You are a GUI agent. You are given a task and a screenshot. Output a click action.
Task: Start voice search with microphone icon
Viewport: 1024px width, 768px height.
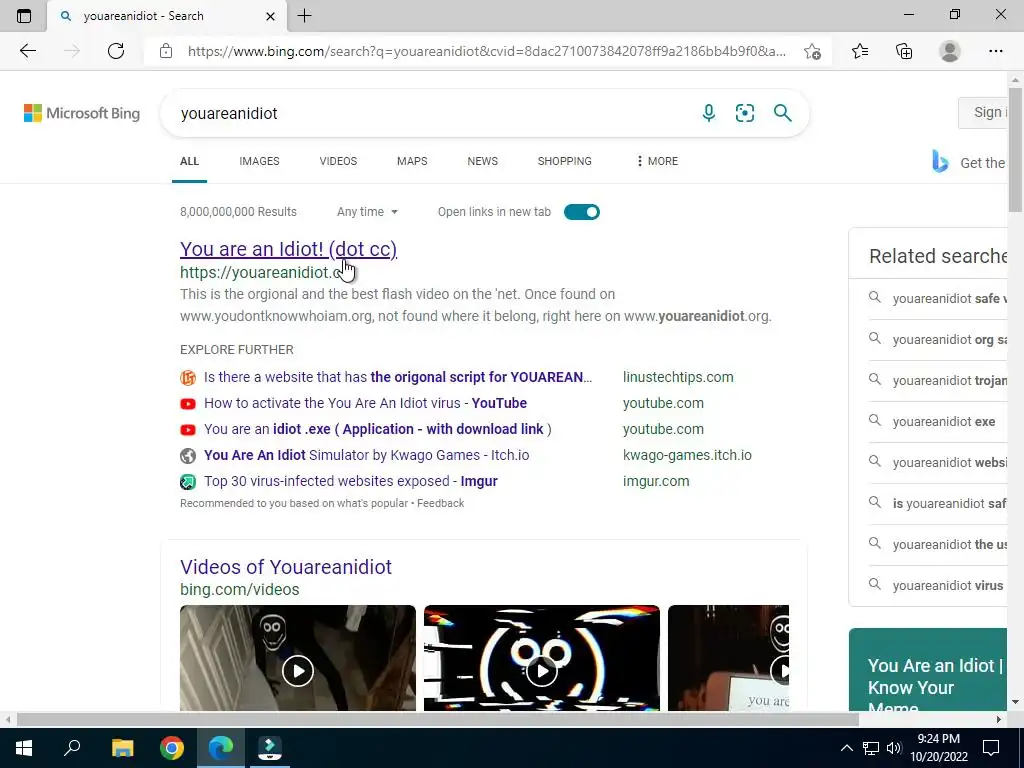709,113
